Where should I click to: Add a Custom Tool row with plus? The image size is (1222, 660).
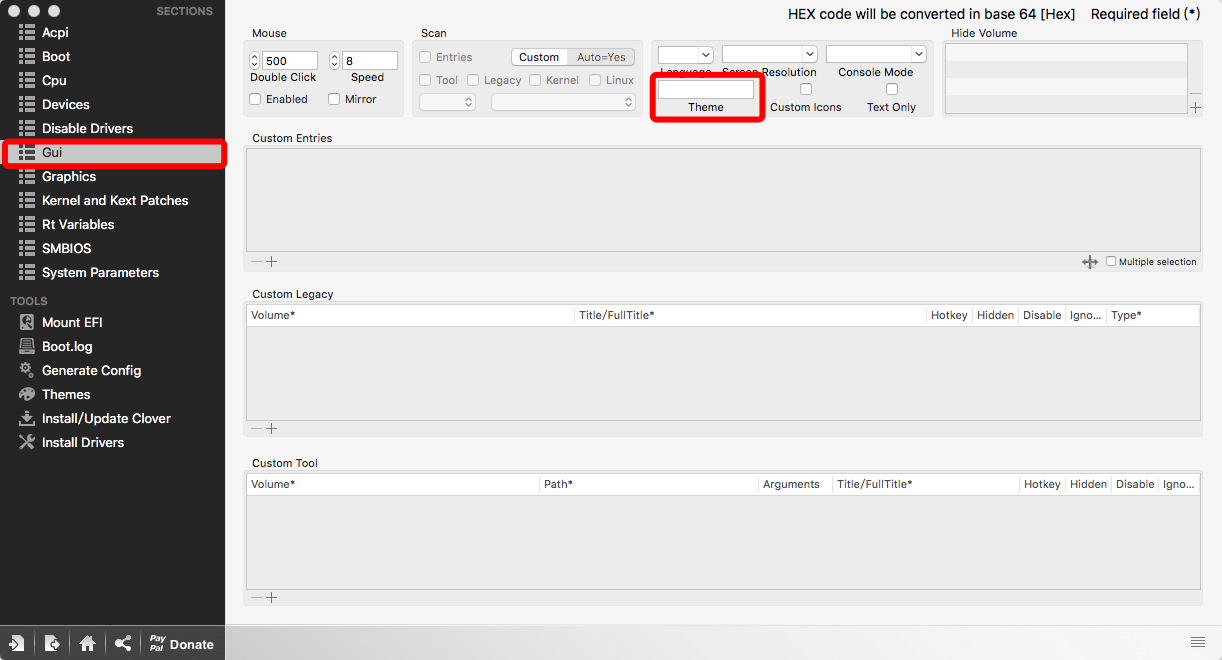[271, 598]
